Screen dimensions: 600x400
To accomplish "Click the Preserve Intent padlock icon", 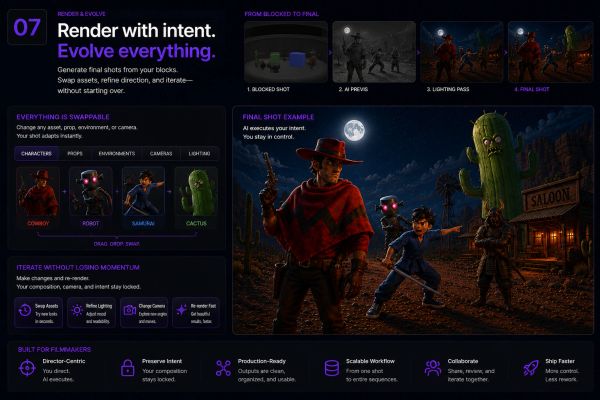I will [x=127, y=368].
